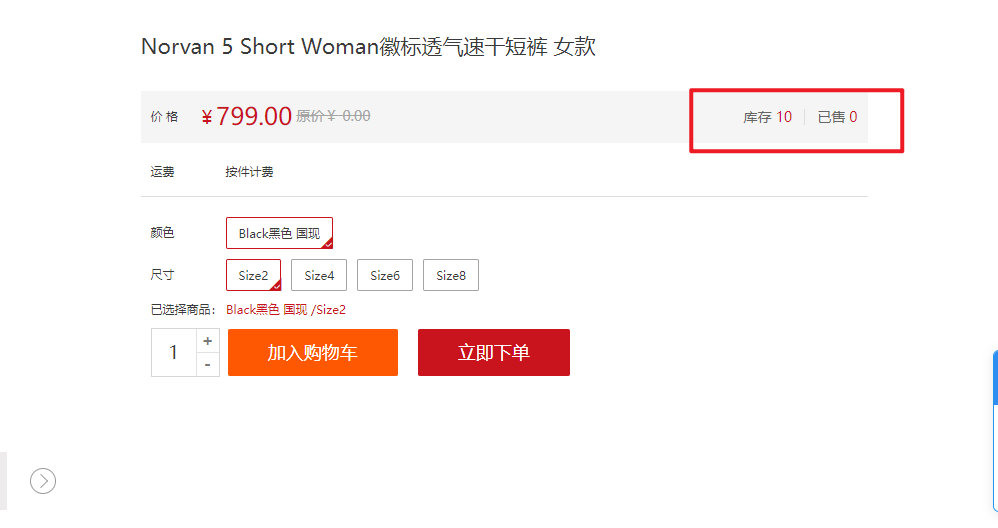Click the 库存 10 stock count

[x=768, y=117]
